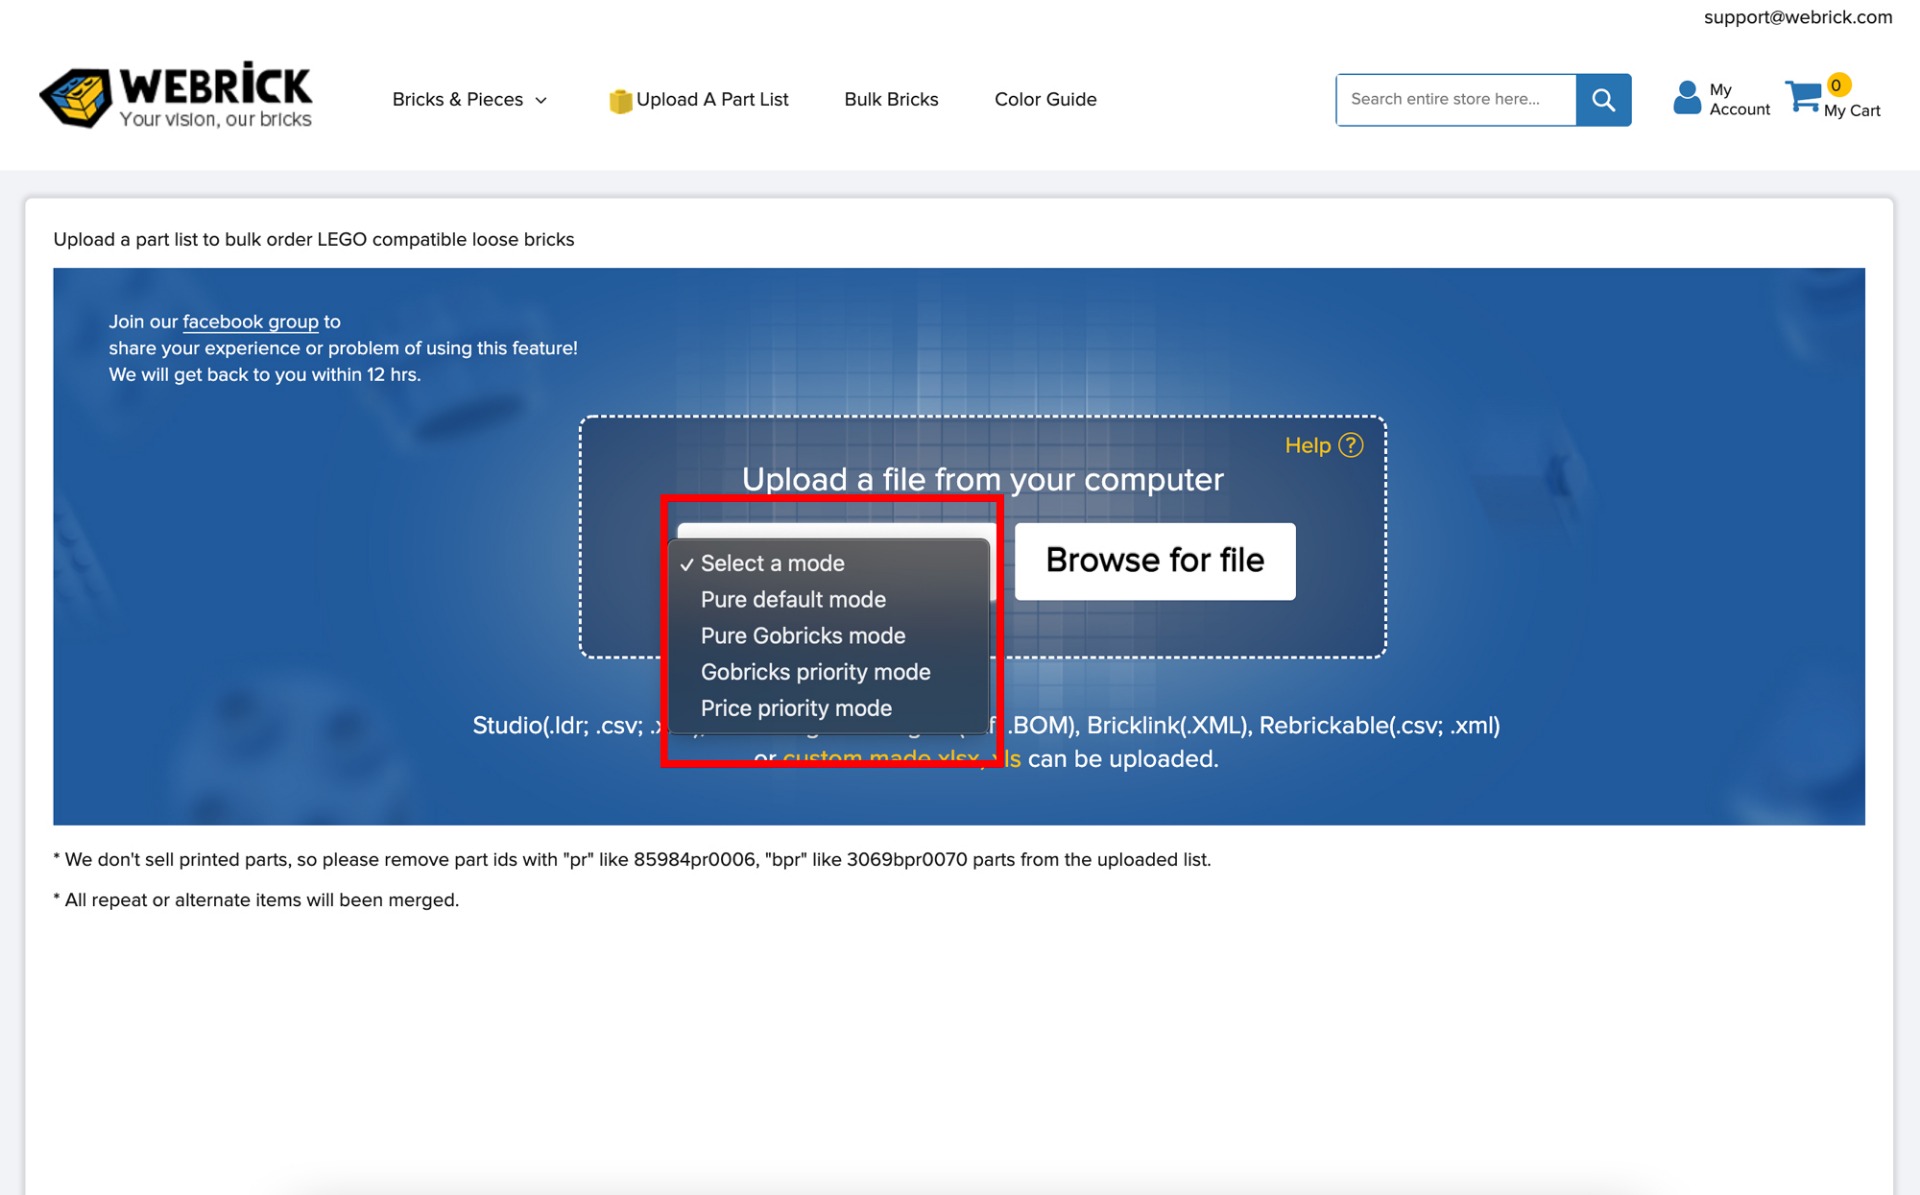Open the facebook group link
1920x1195 pixels.
[x=250, y=321]
